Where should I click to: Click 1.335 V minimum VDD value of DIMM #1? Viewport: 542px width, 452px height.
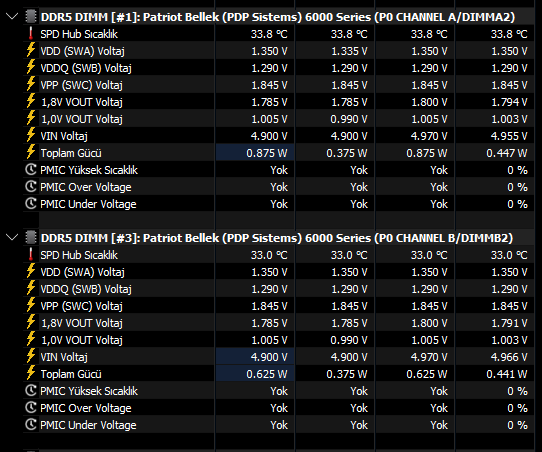(x=349, y=51)
